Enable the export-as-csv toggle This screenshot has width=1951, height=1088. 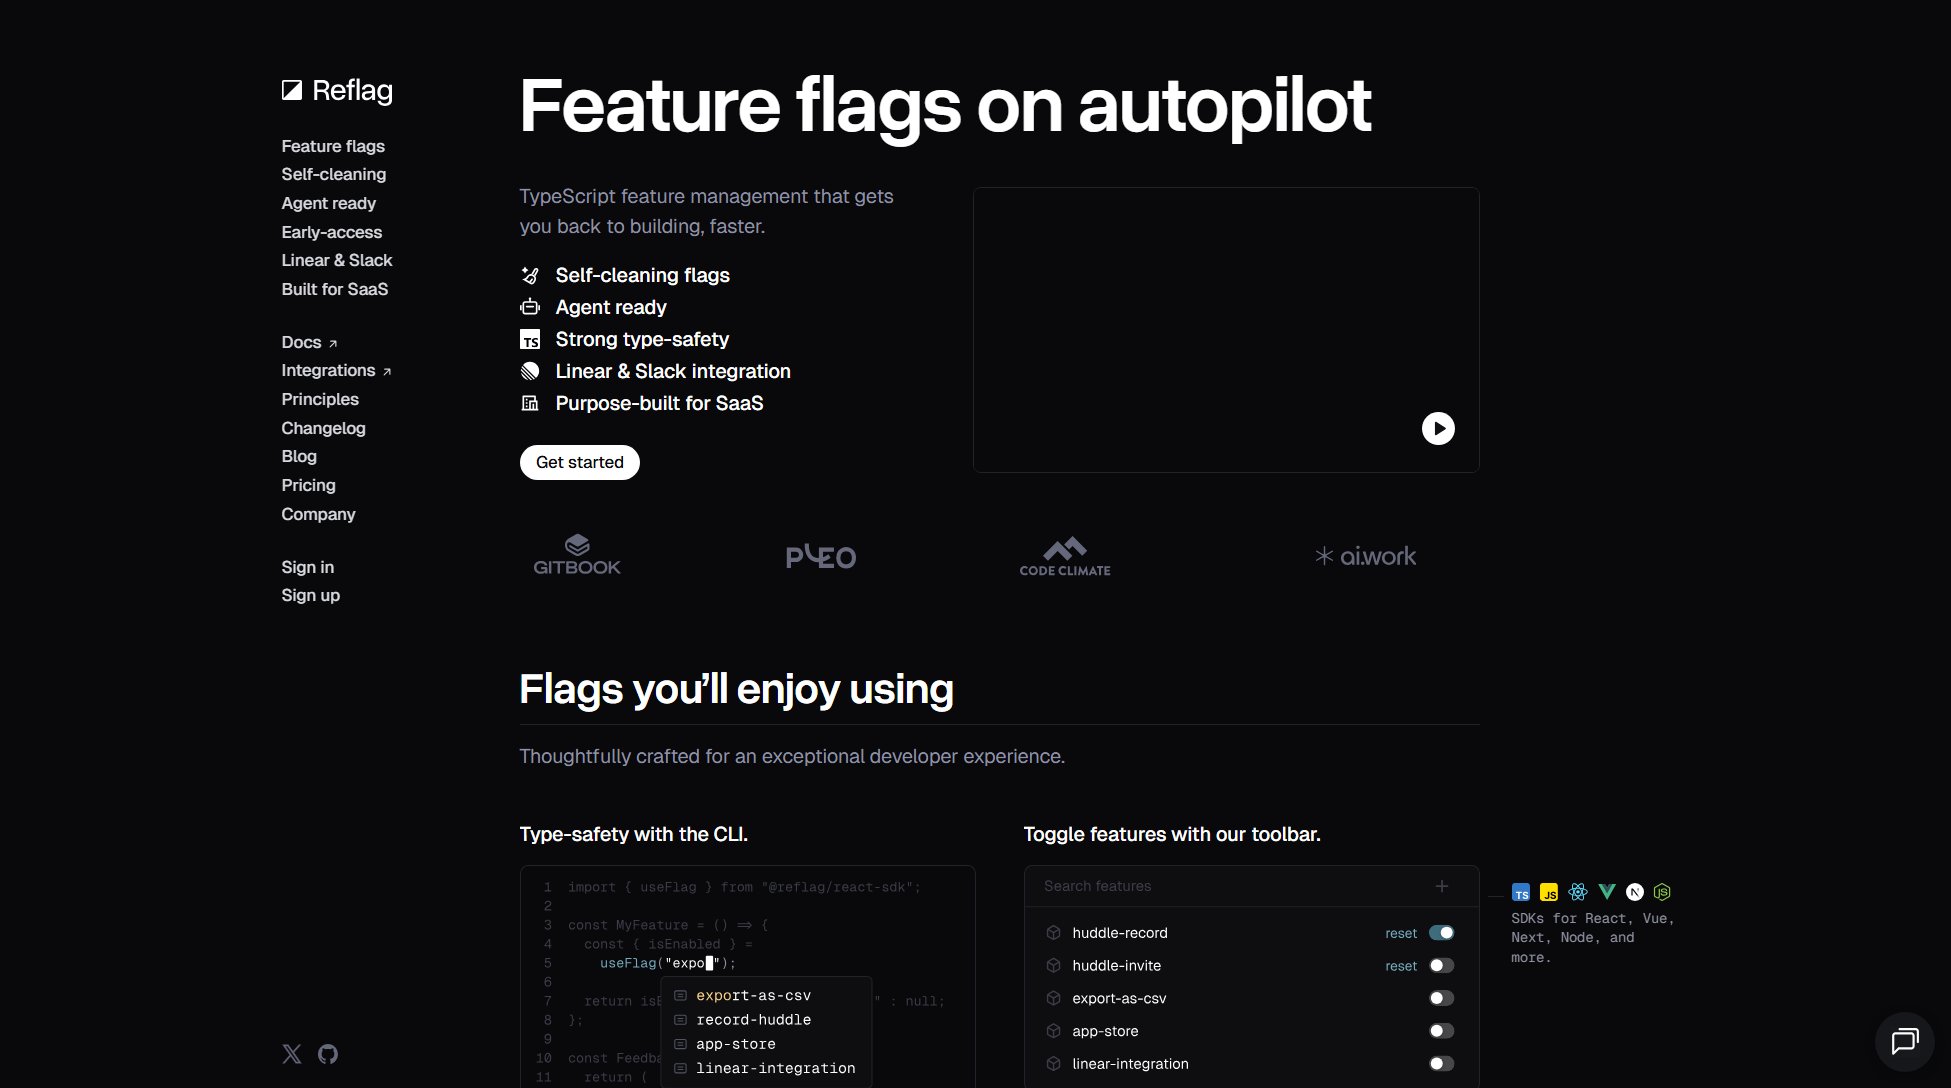pos(1441,998)
